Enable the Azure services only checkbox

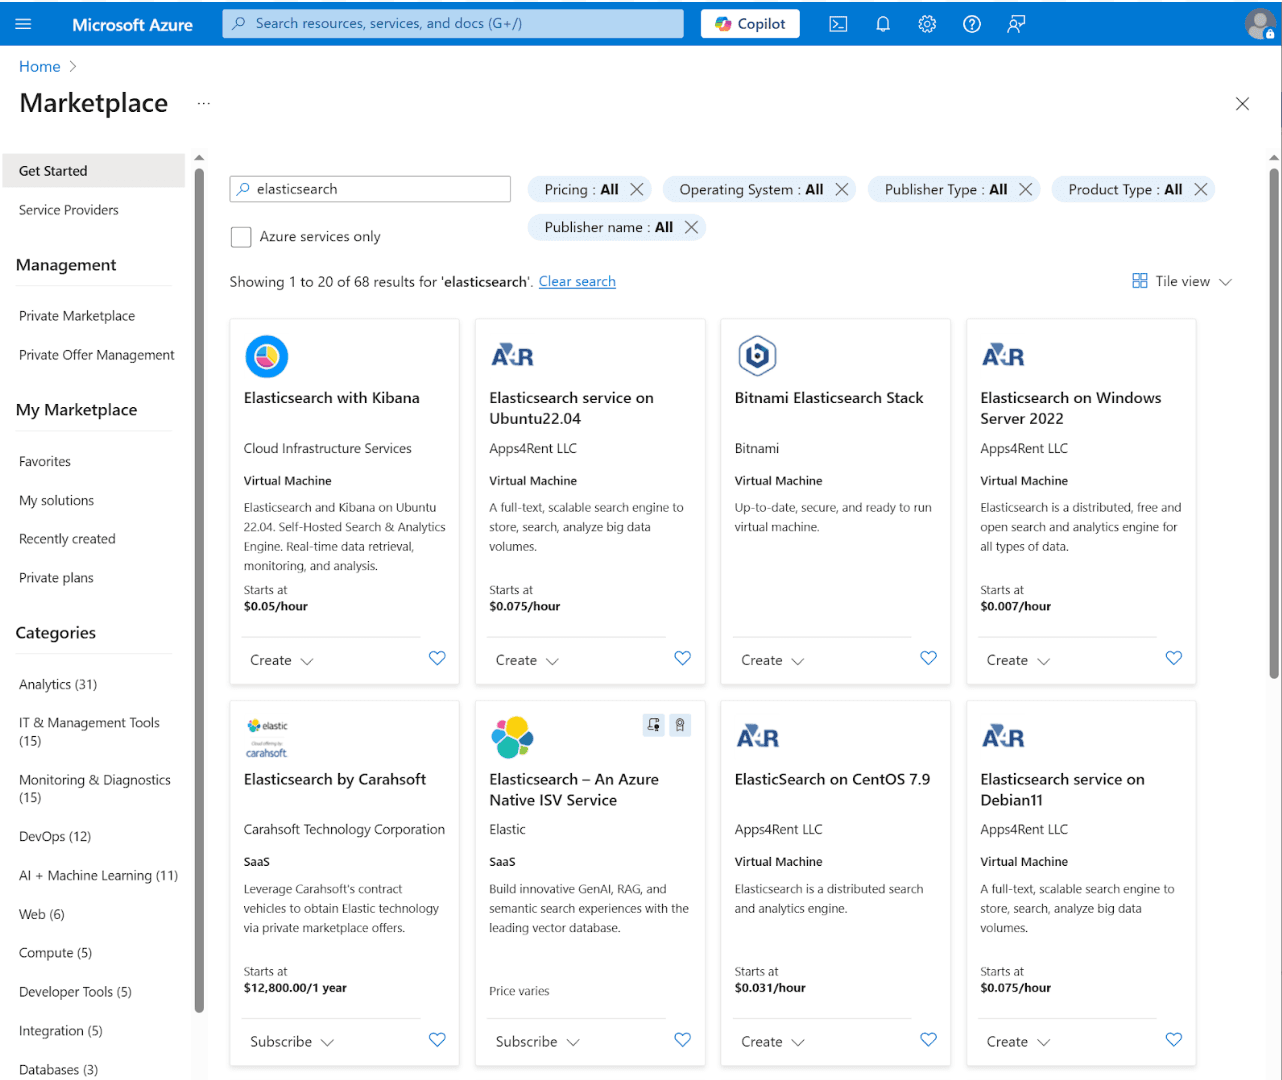[241, 236]
